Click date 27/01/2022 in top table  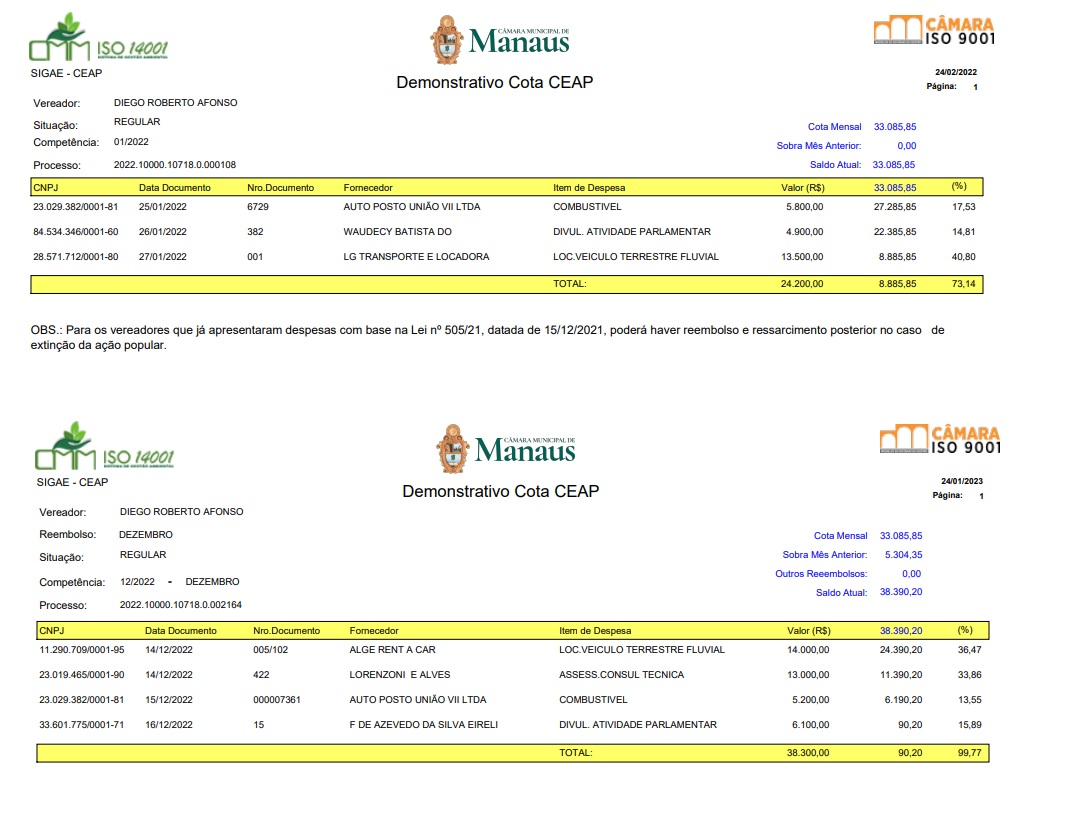click(163, 257)
